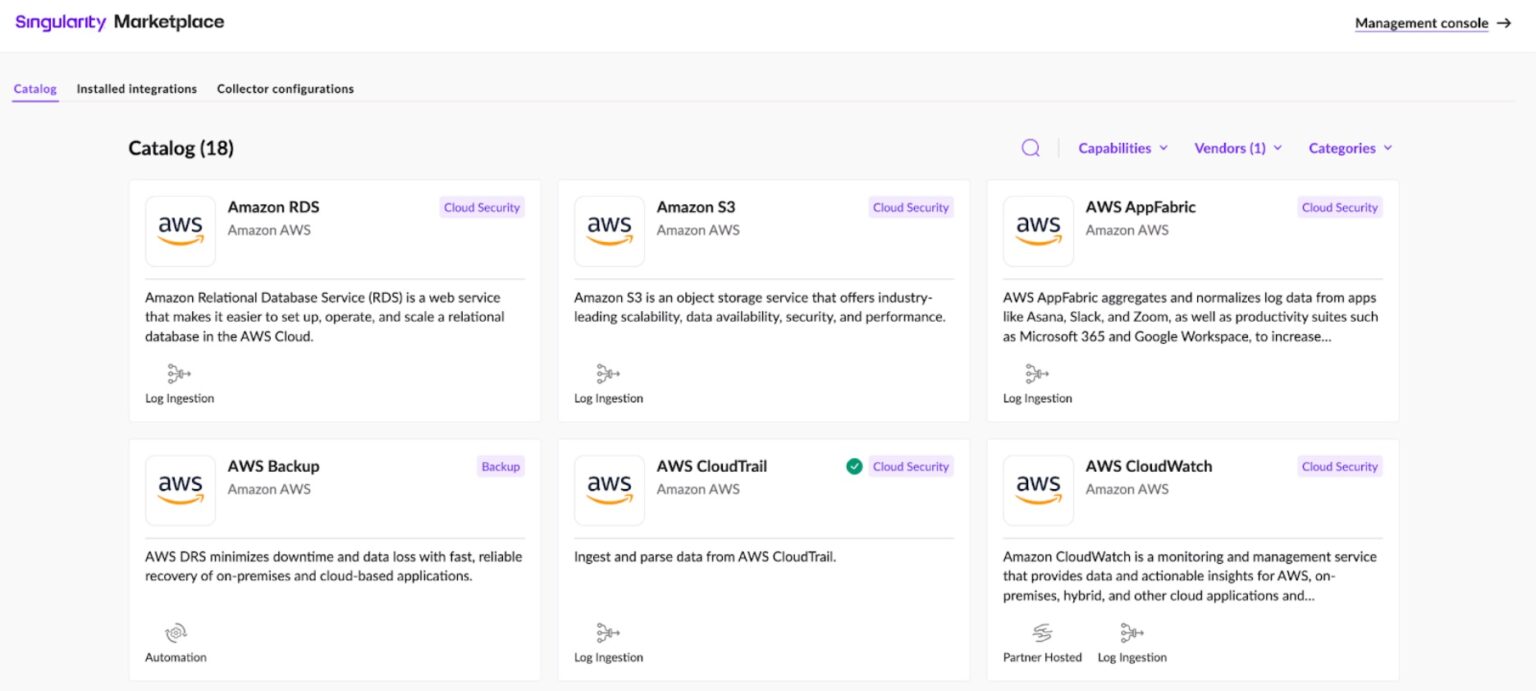Select the Log Ingestion icon on Amazon S3
Viewport: 1536px width, 691px height.
click(x=609, y=373)
